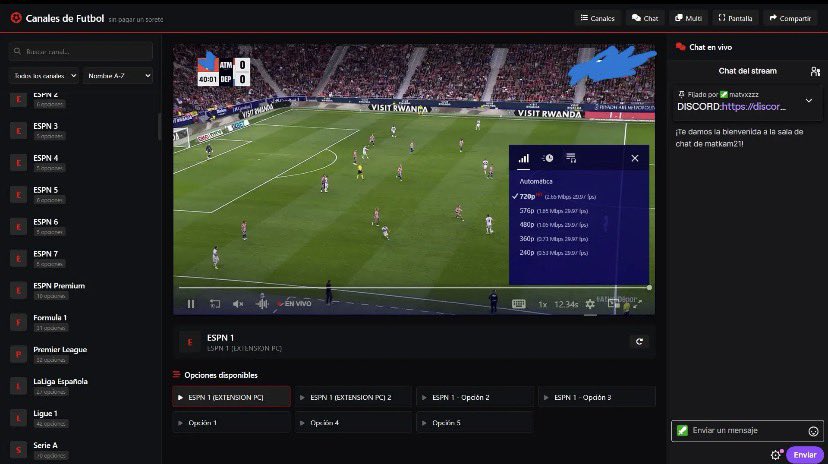Play ESPN 1 - Opción 2
Viewport: 828px width, 464px height.
(475, 397)
